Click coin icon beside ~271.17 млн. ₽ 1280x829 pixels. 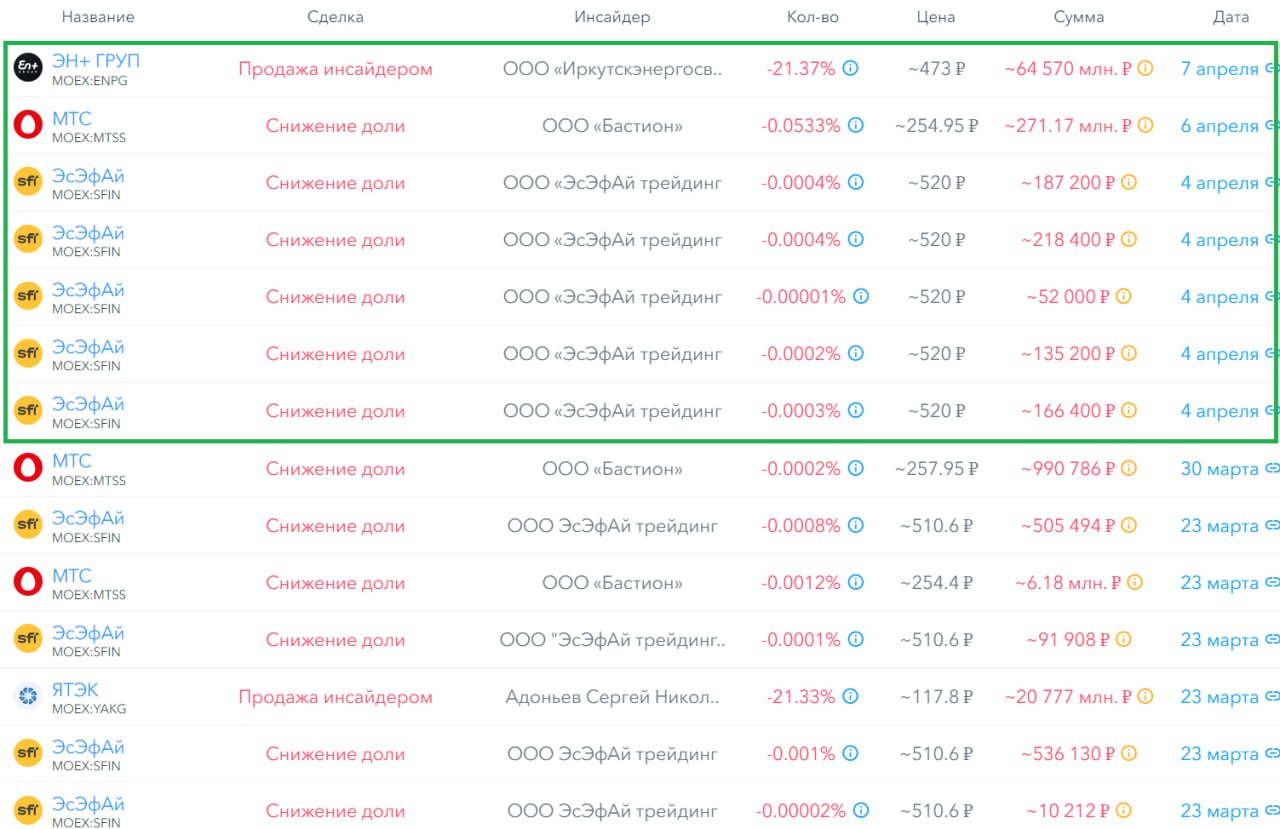tap(1145, 126)
